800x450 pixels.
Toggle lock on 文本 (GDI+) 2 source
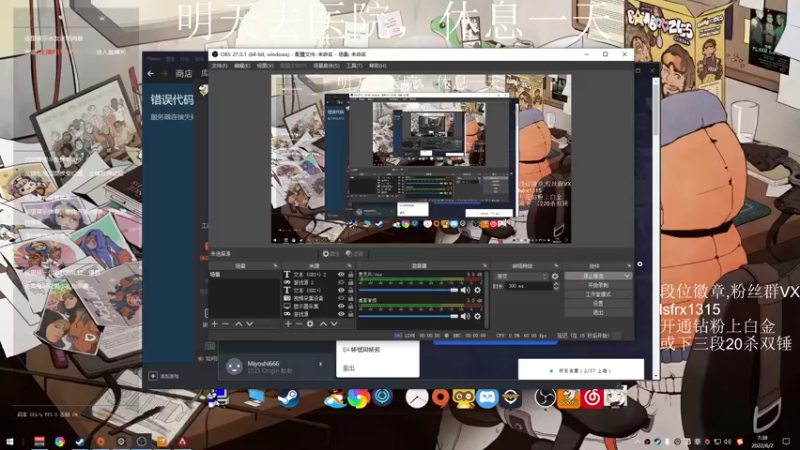tap(351, 274)
